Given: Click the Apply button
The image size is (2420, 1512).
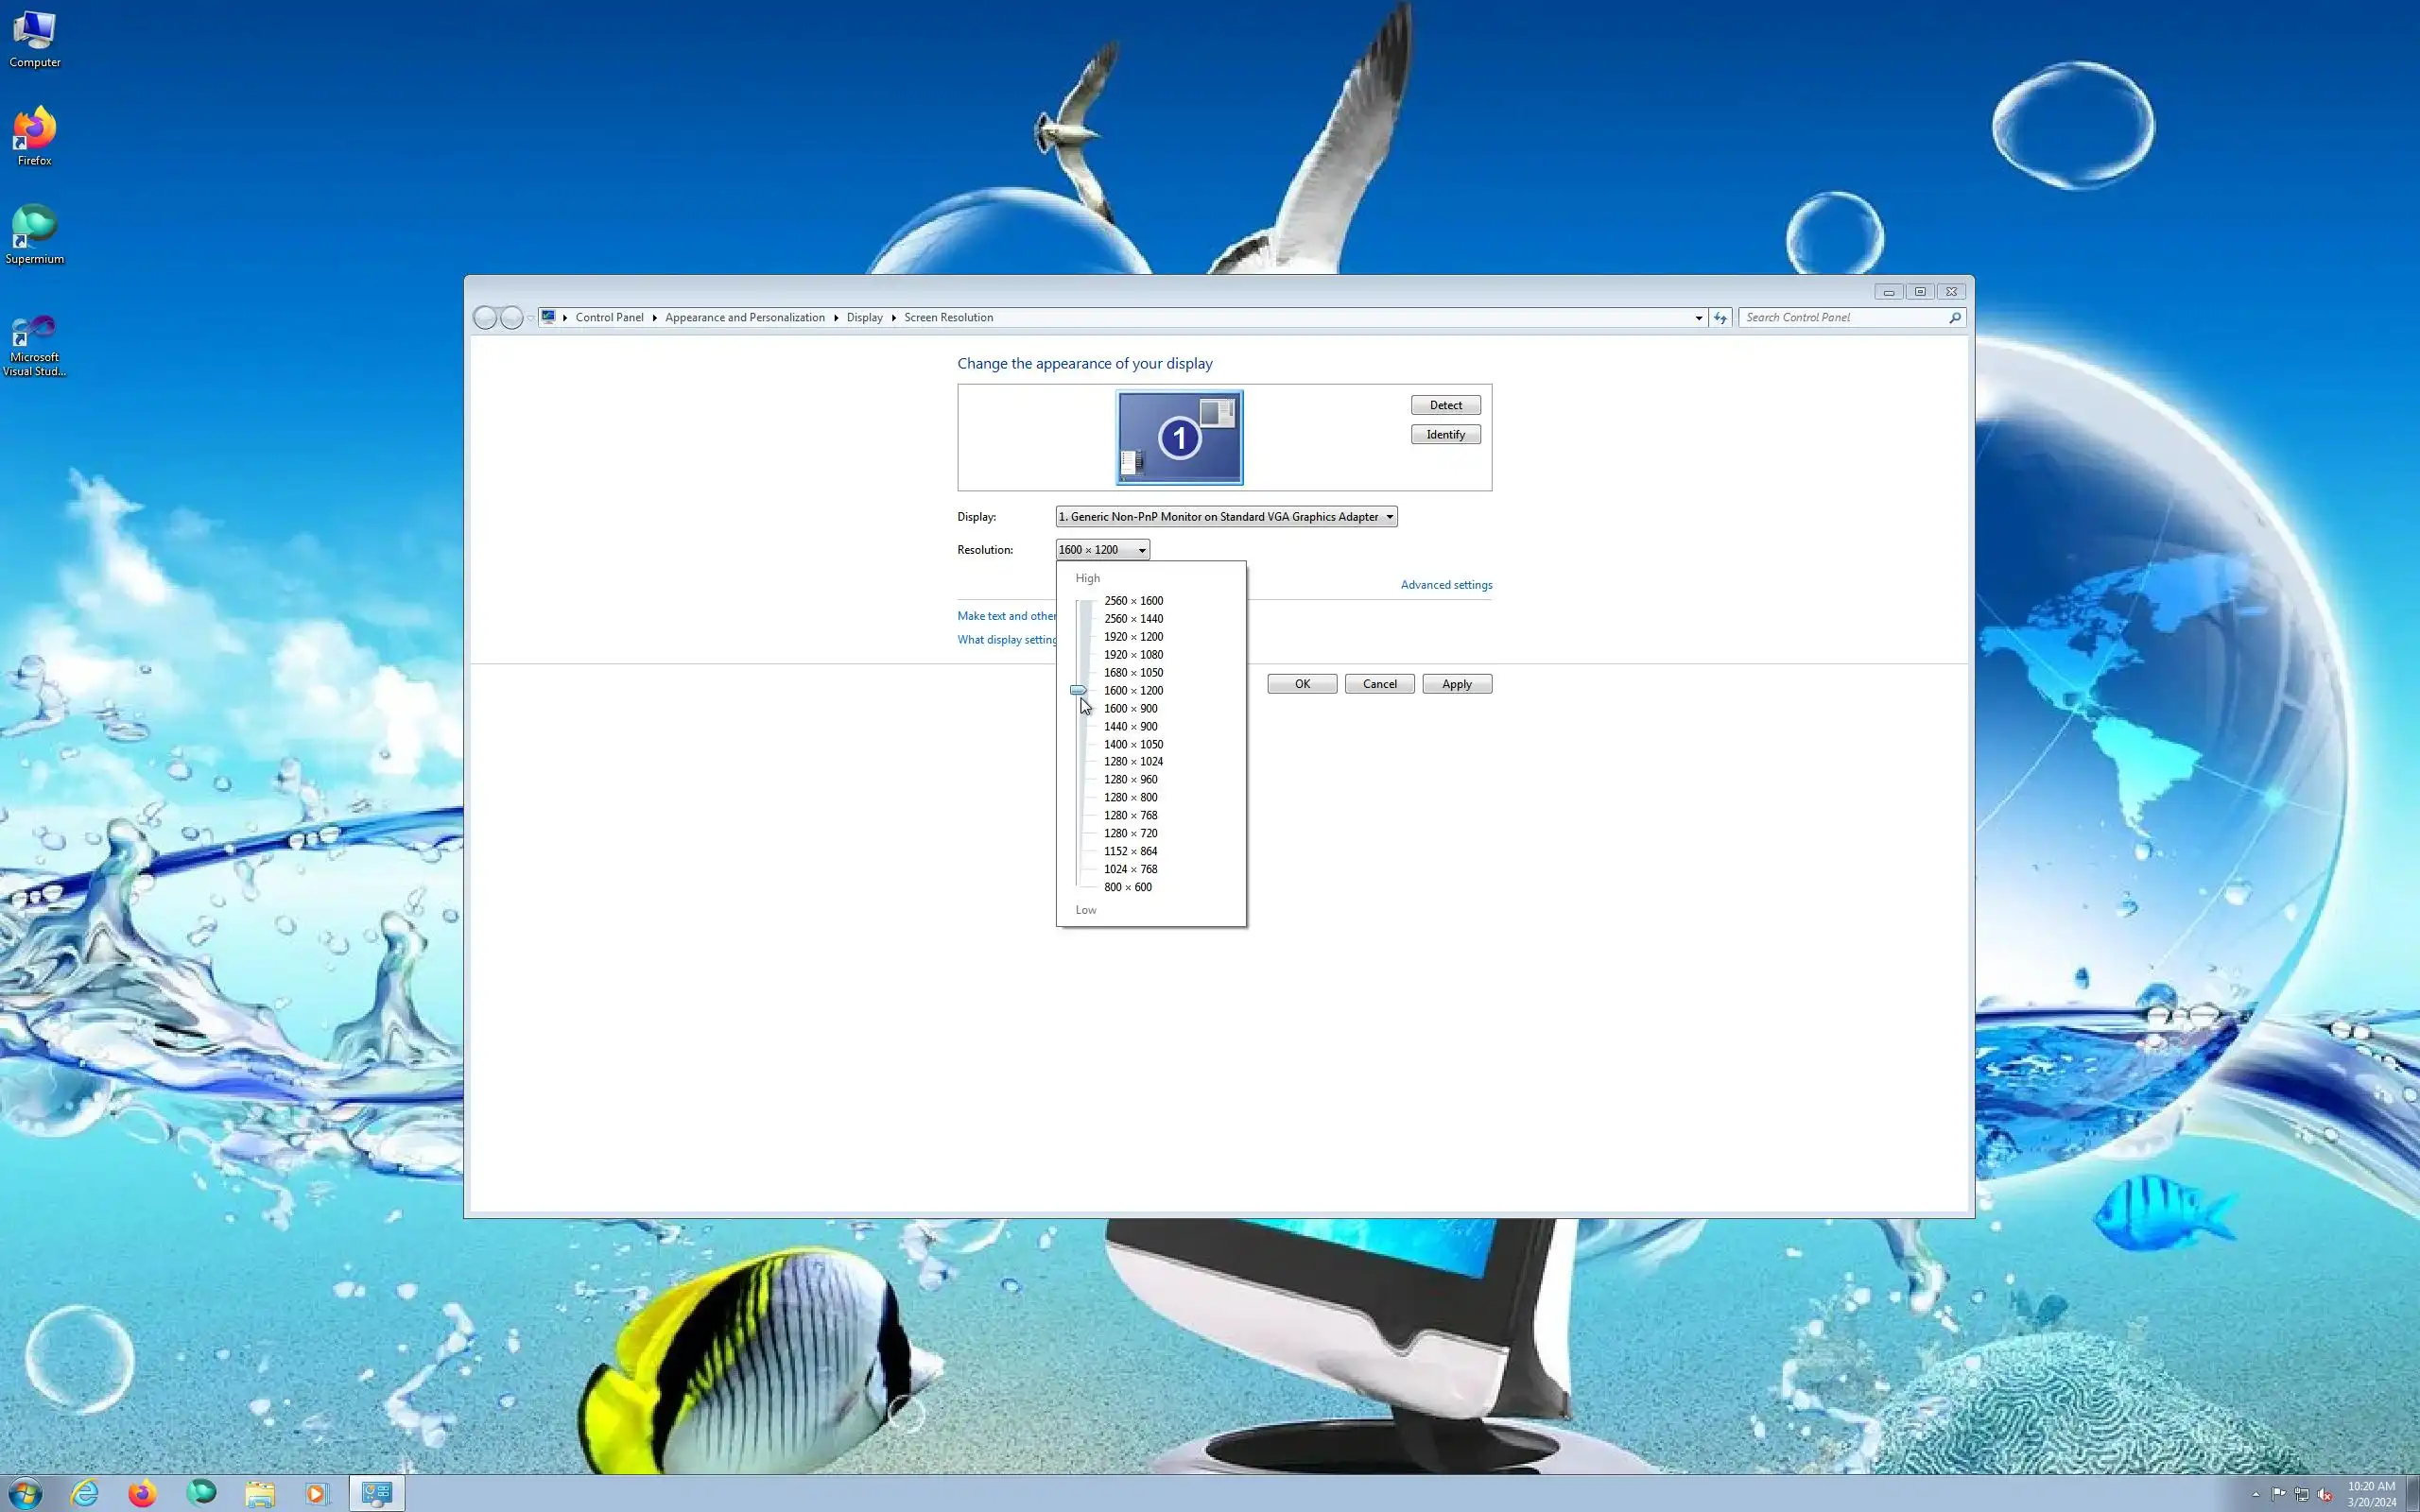Looking at the screenshot, I should 1456,684.
